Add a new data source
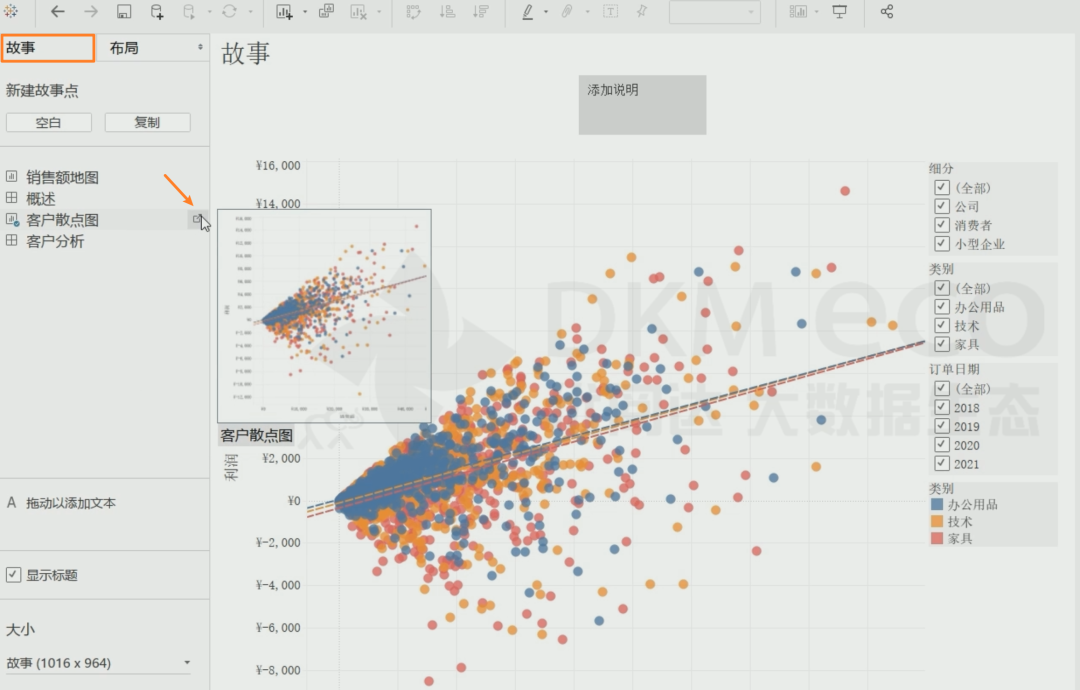The height and width of the screenshot is (690, 1080). click(x=157, y=12)
